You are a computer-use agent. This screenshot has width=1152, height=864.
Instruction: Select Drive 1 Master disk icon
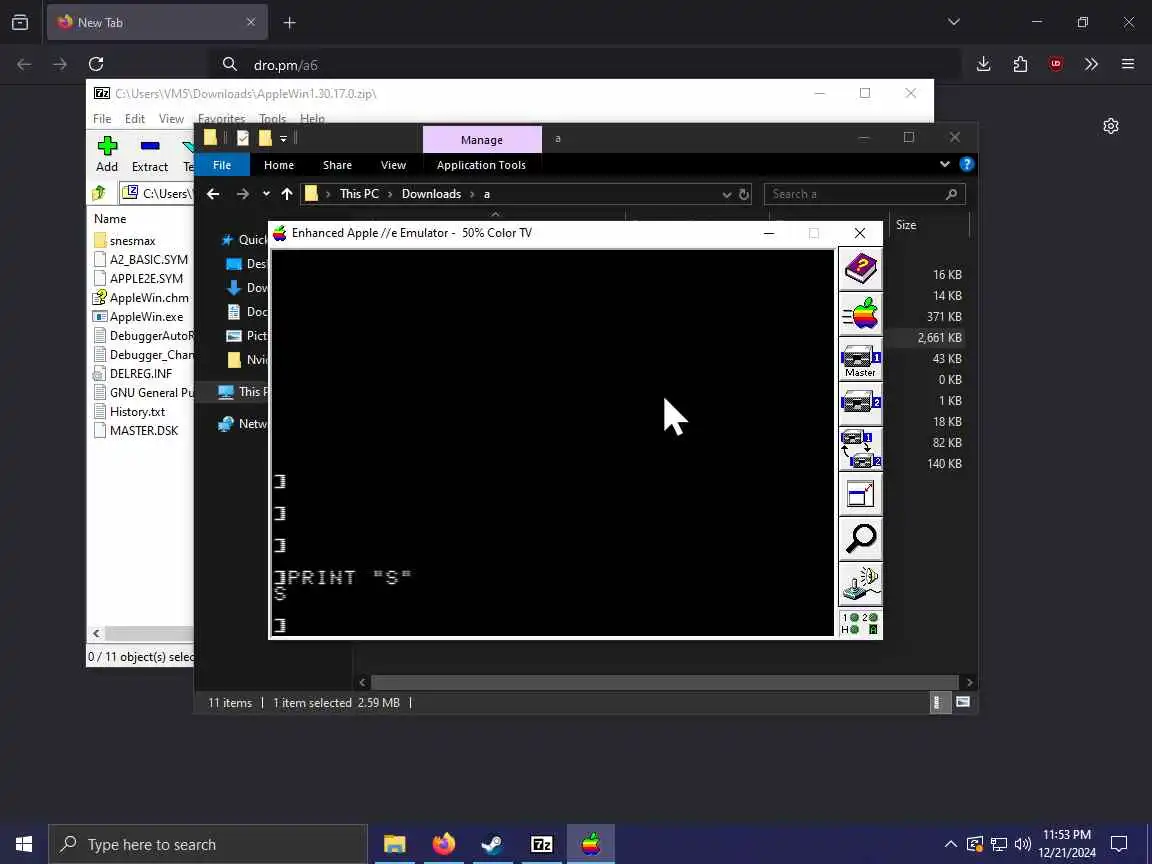pos(860,359)
